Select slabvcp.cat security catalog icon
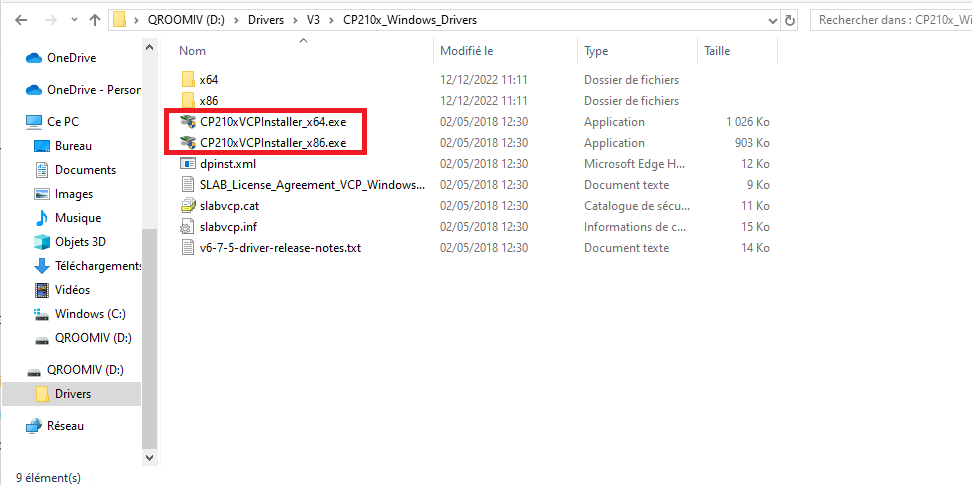The image size is (972, 485). tap(188, 206)
